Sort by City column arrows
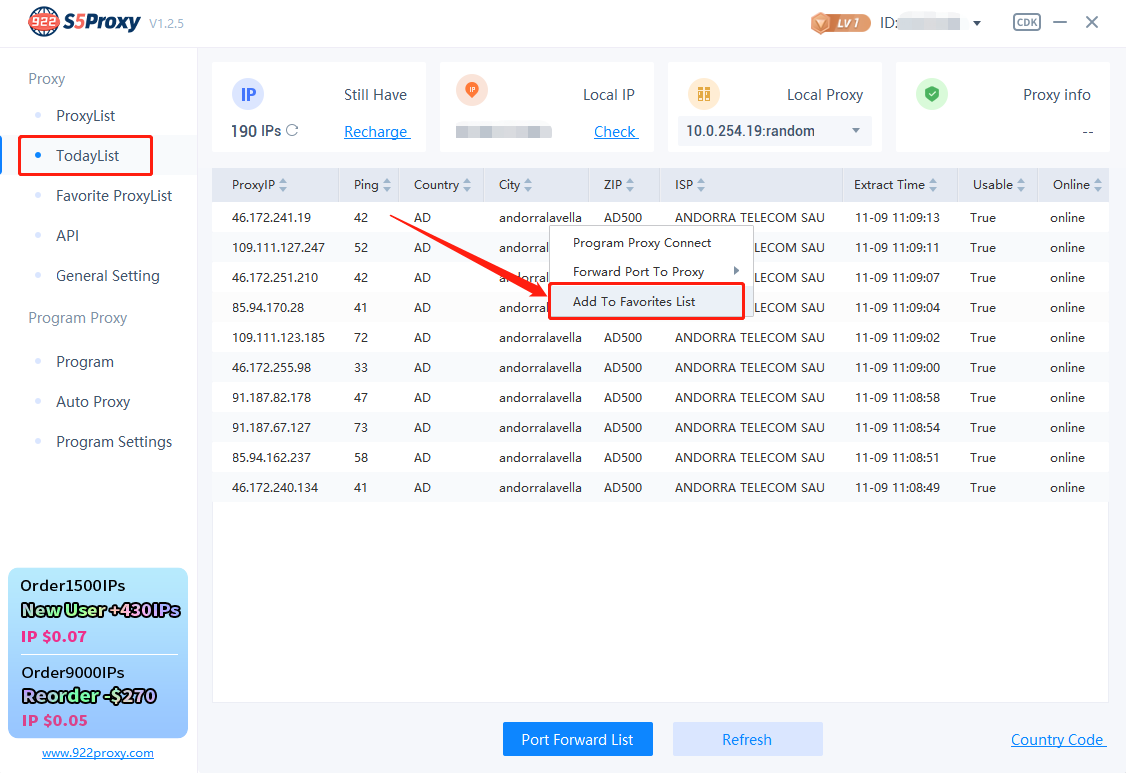The height and width of the screenshot is (773, 1126). point(528,185)
